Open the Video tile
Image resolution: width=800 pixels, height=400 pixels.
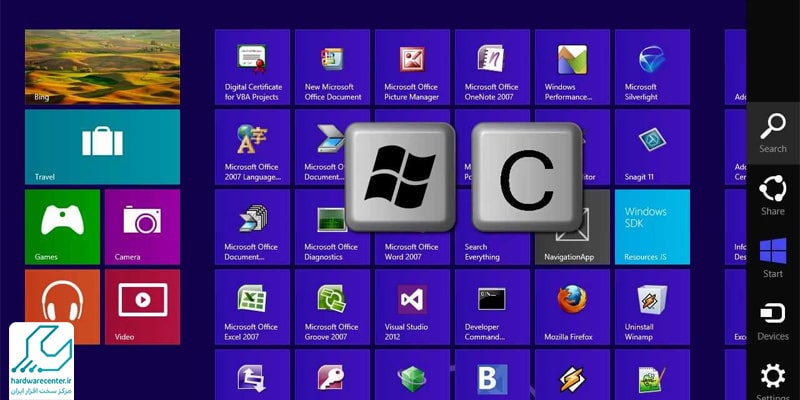[x=142, y=307]
